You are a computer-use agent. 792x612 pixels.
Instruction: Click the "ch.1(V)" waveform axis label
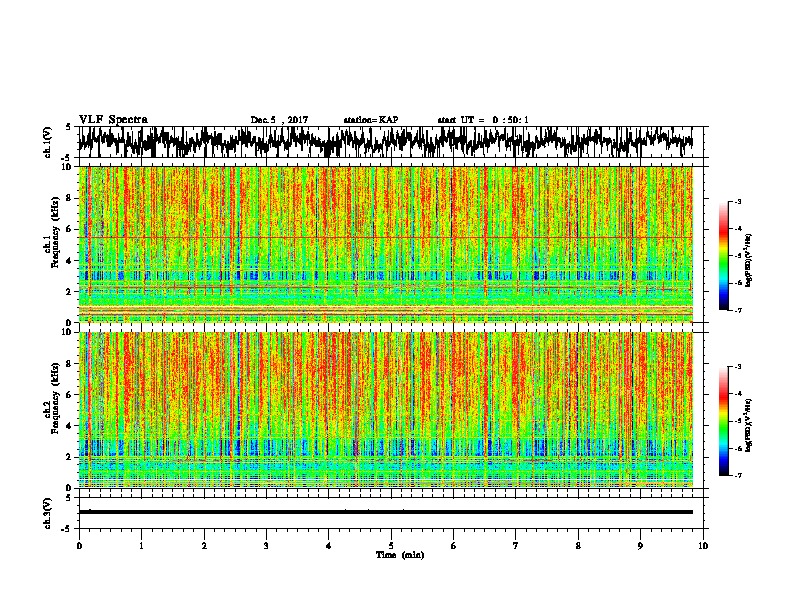coord(48,142)
